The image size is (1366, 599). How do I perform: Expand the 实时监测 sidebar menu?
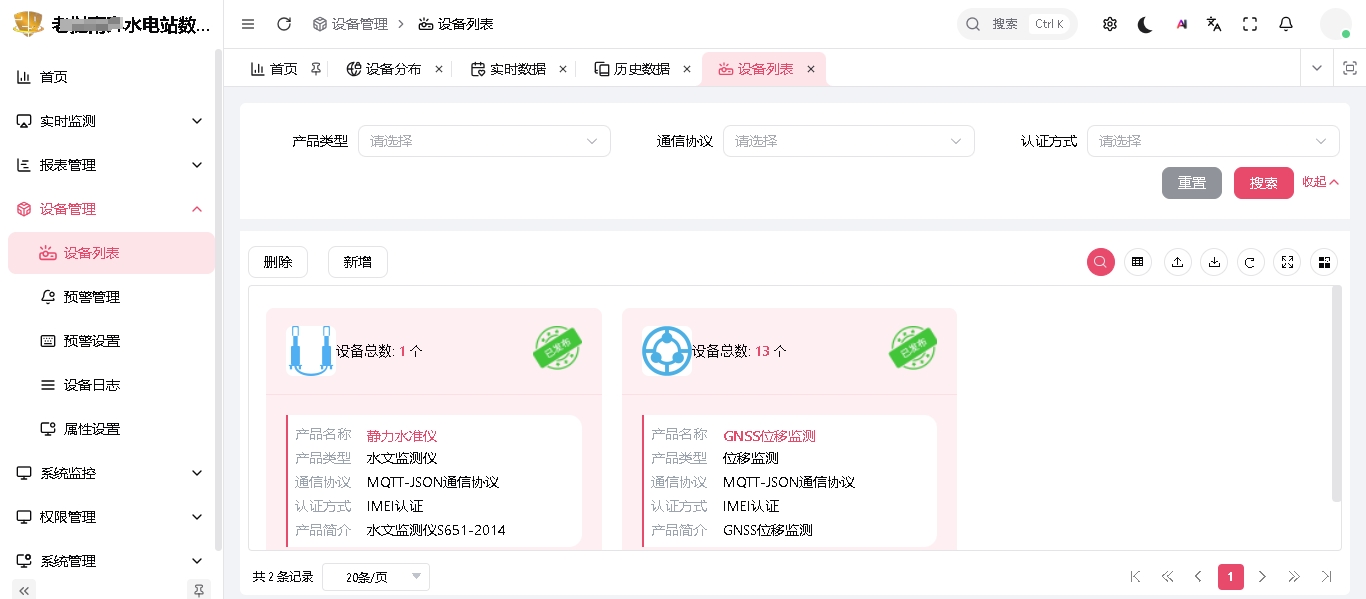tap(110, 121)
